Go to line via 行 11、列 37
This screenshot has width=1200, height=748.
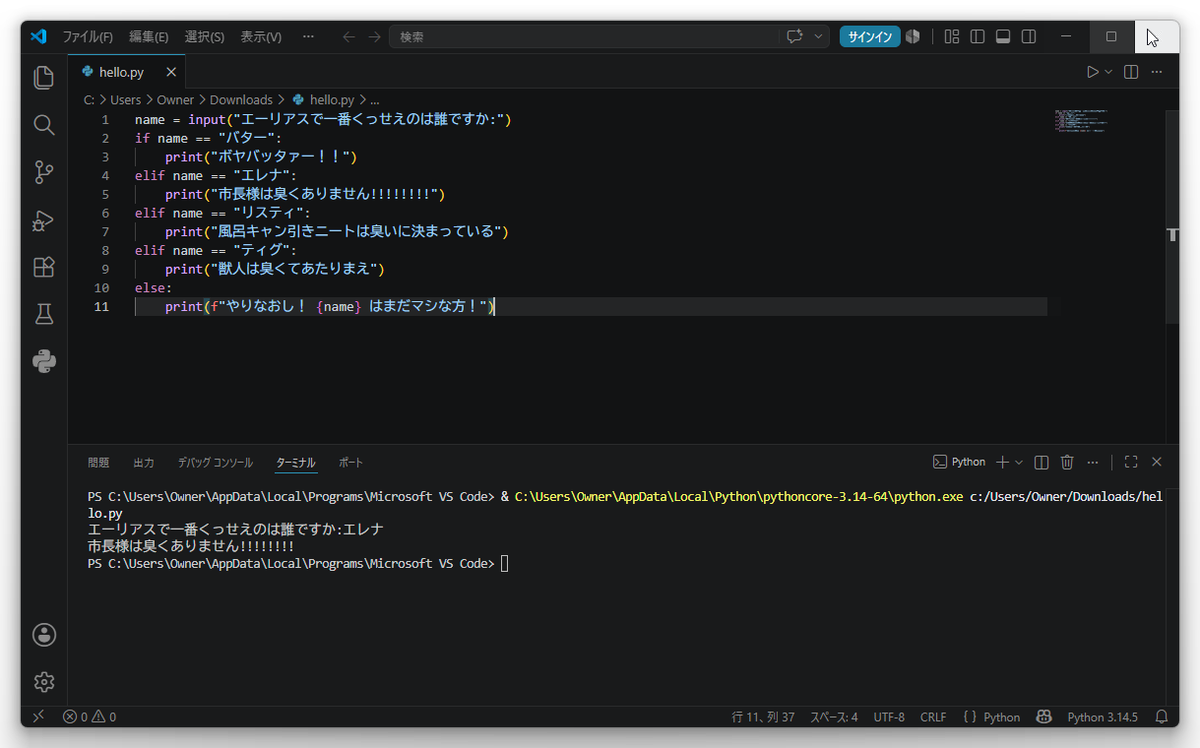[x=763, y=717]
